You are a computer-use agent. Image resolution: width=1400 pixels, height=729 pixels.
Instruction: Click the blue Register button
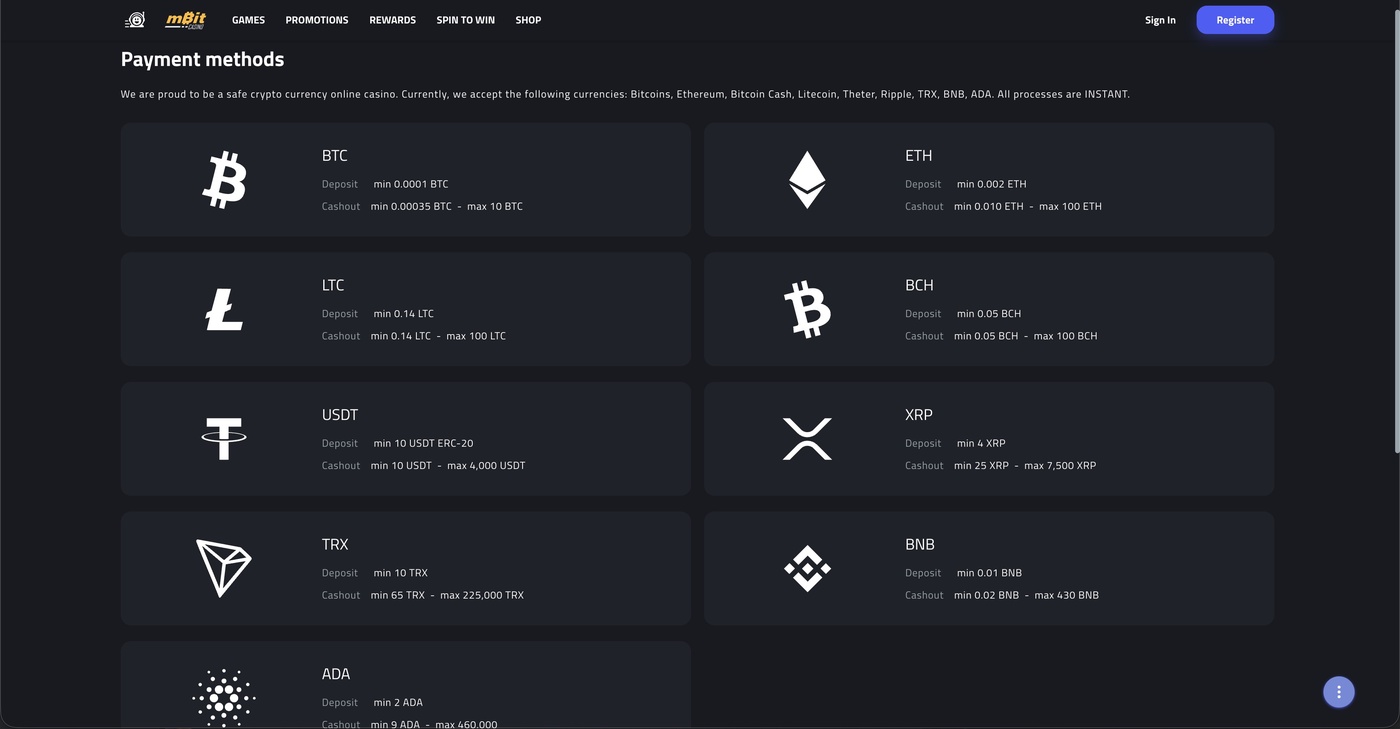(1235, 20)
